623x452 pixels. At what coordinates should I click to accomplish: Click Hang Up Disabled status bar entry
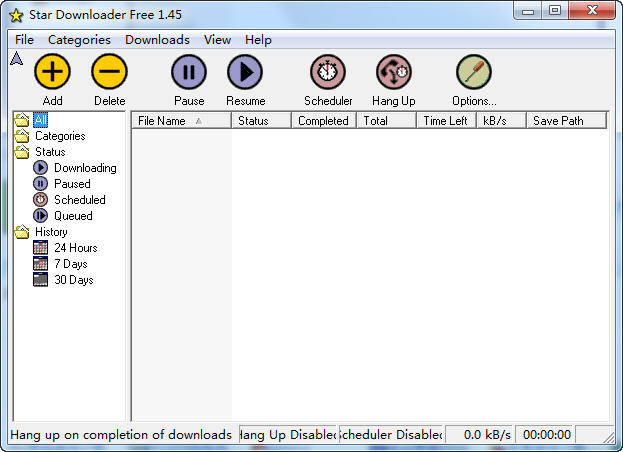[288, 435]
